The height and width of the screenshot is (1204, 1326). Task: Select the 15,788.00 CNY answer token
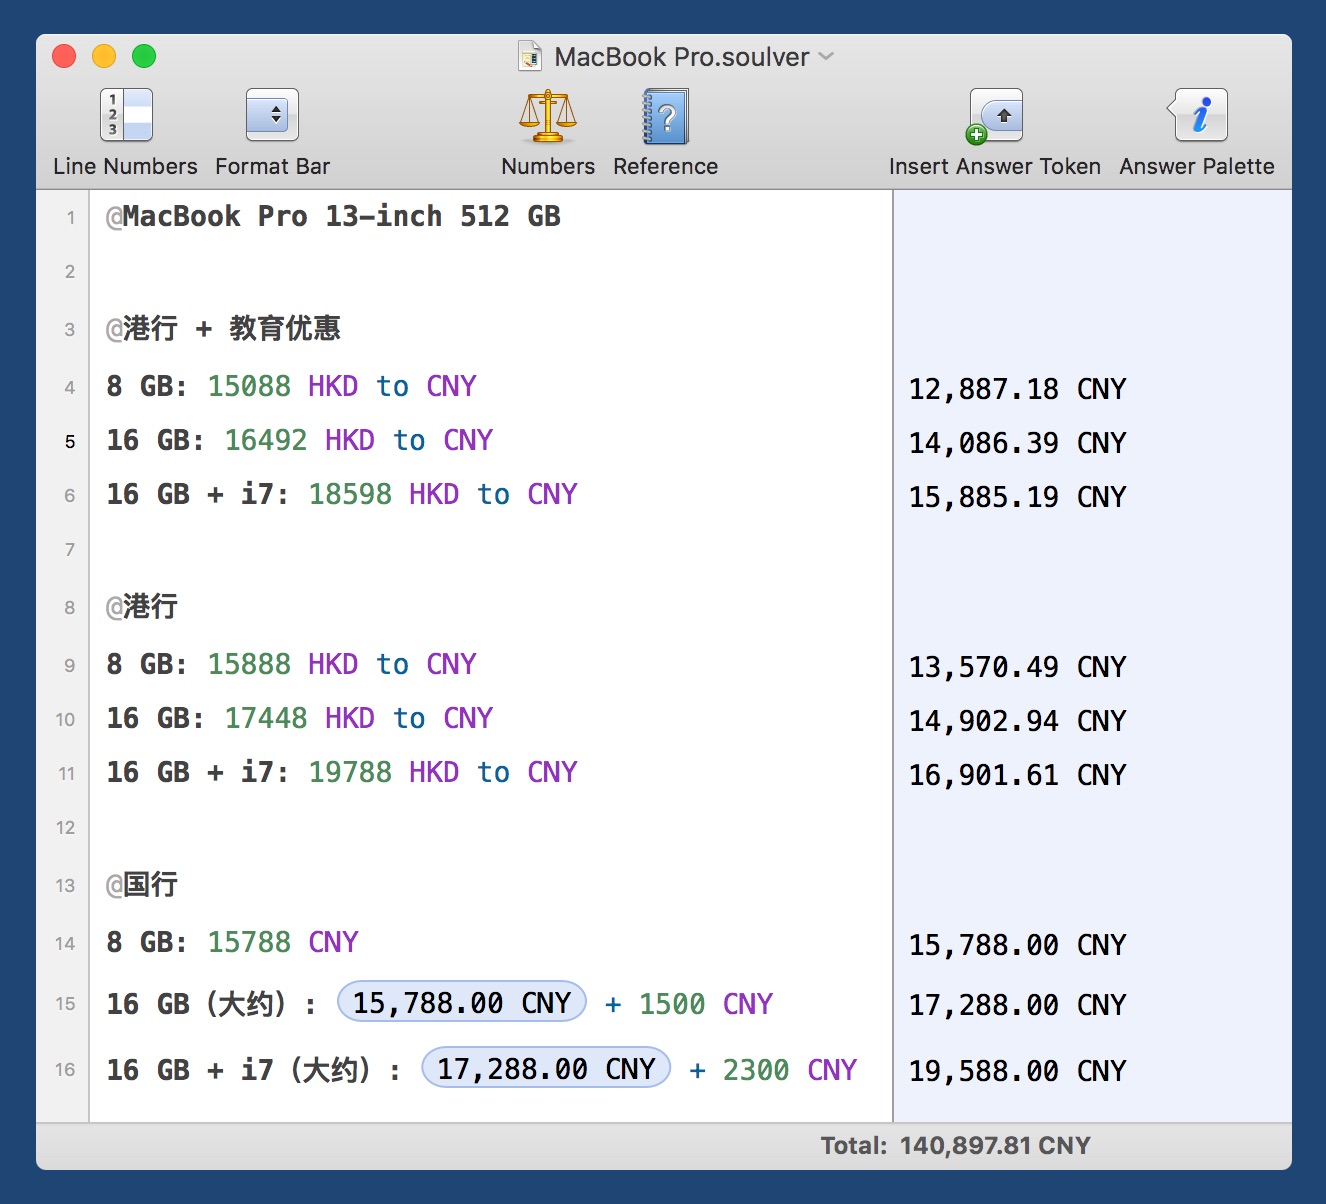[462, 1002]
